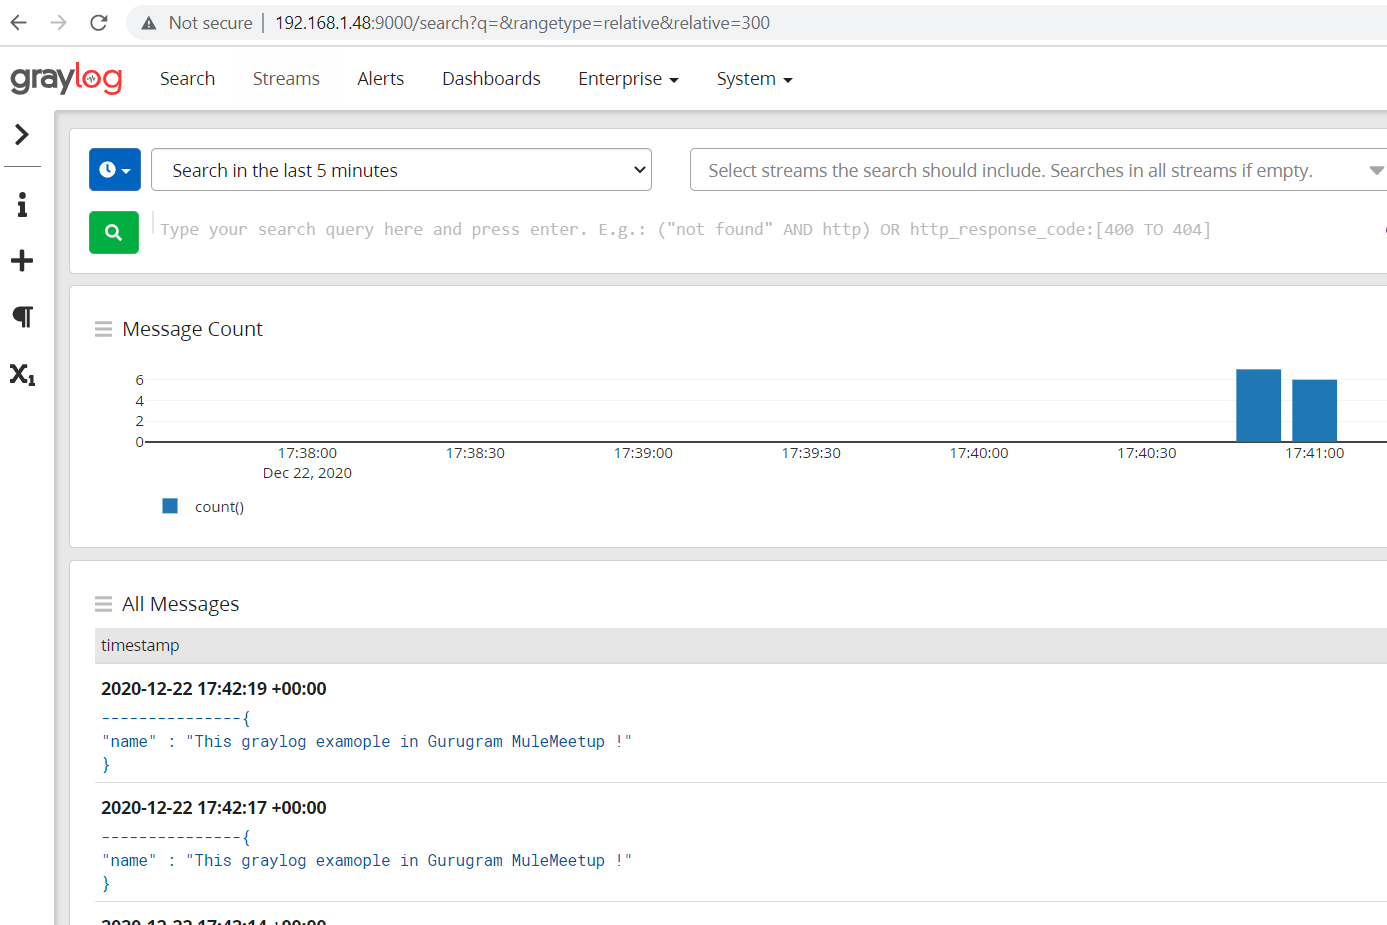
Task: Expand the 'Search in the last 5 minutes' select
Action: 401,170
